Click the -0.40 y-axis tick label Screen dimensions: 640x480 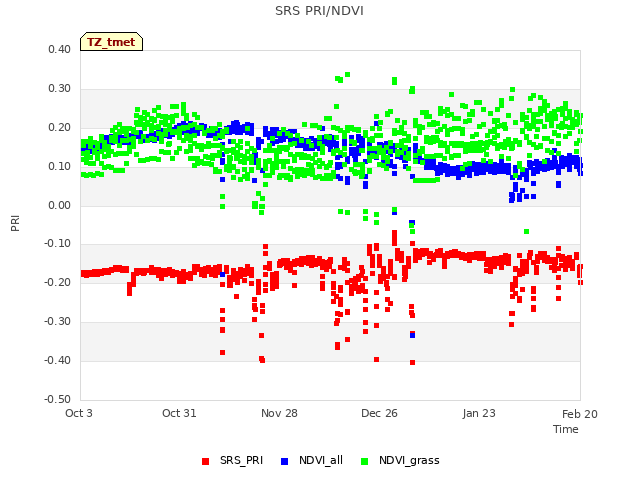click(x=57, y=360)
